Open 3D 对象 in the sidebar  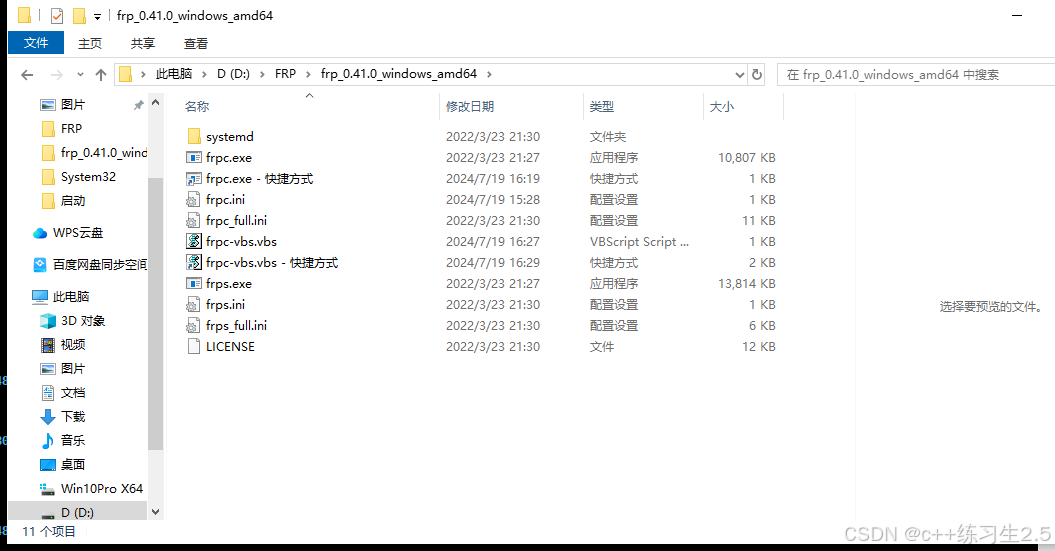tap(73, 321)
